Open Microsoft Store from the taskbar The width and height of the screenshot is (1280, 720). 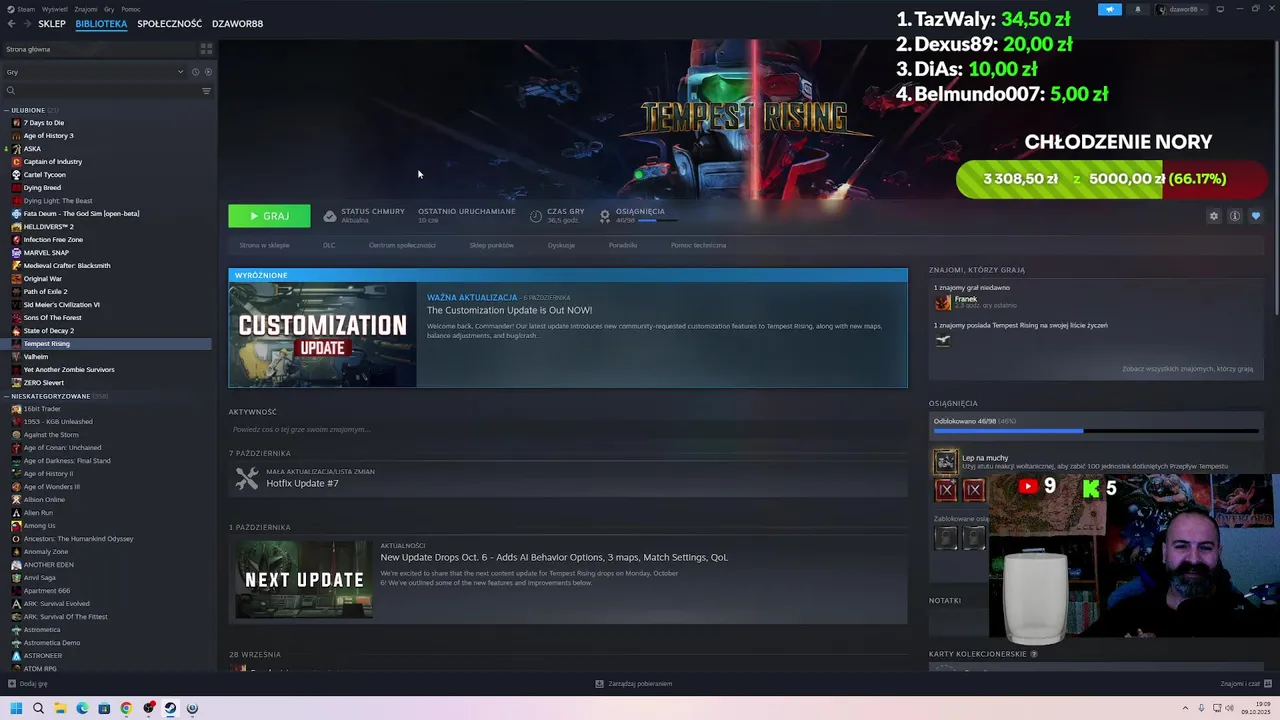tap(104, 708)
